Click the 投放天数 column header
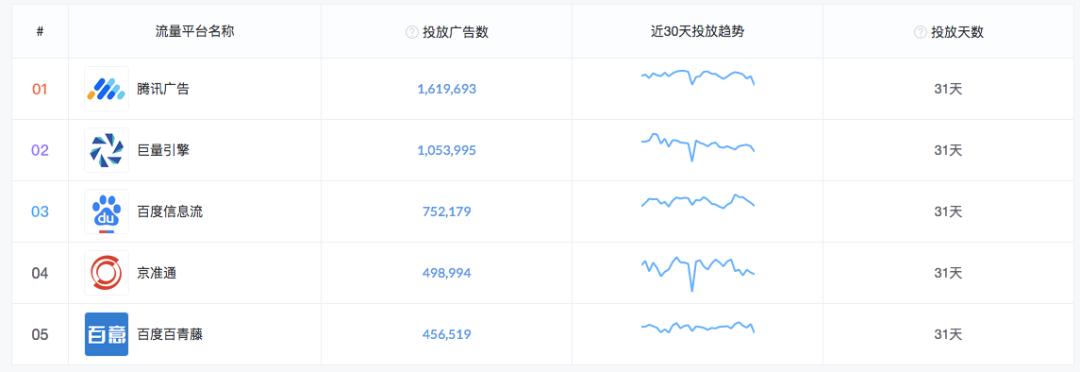 click(x=957, y=32)
